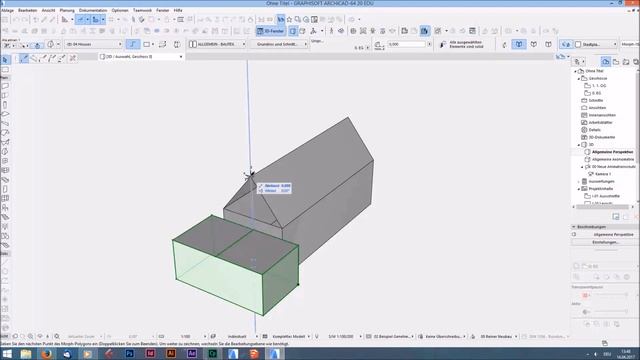Open the 3D / Auswahl, Geschoss tab dropdown
Viewport: 640px width, 360px height.
tap(141, 57)
